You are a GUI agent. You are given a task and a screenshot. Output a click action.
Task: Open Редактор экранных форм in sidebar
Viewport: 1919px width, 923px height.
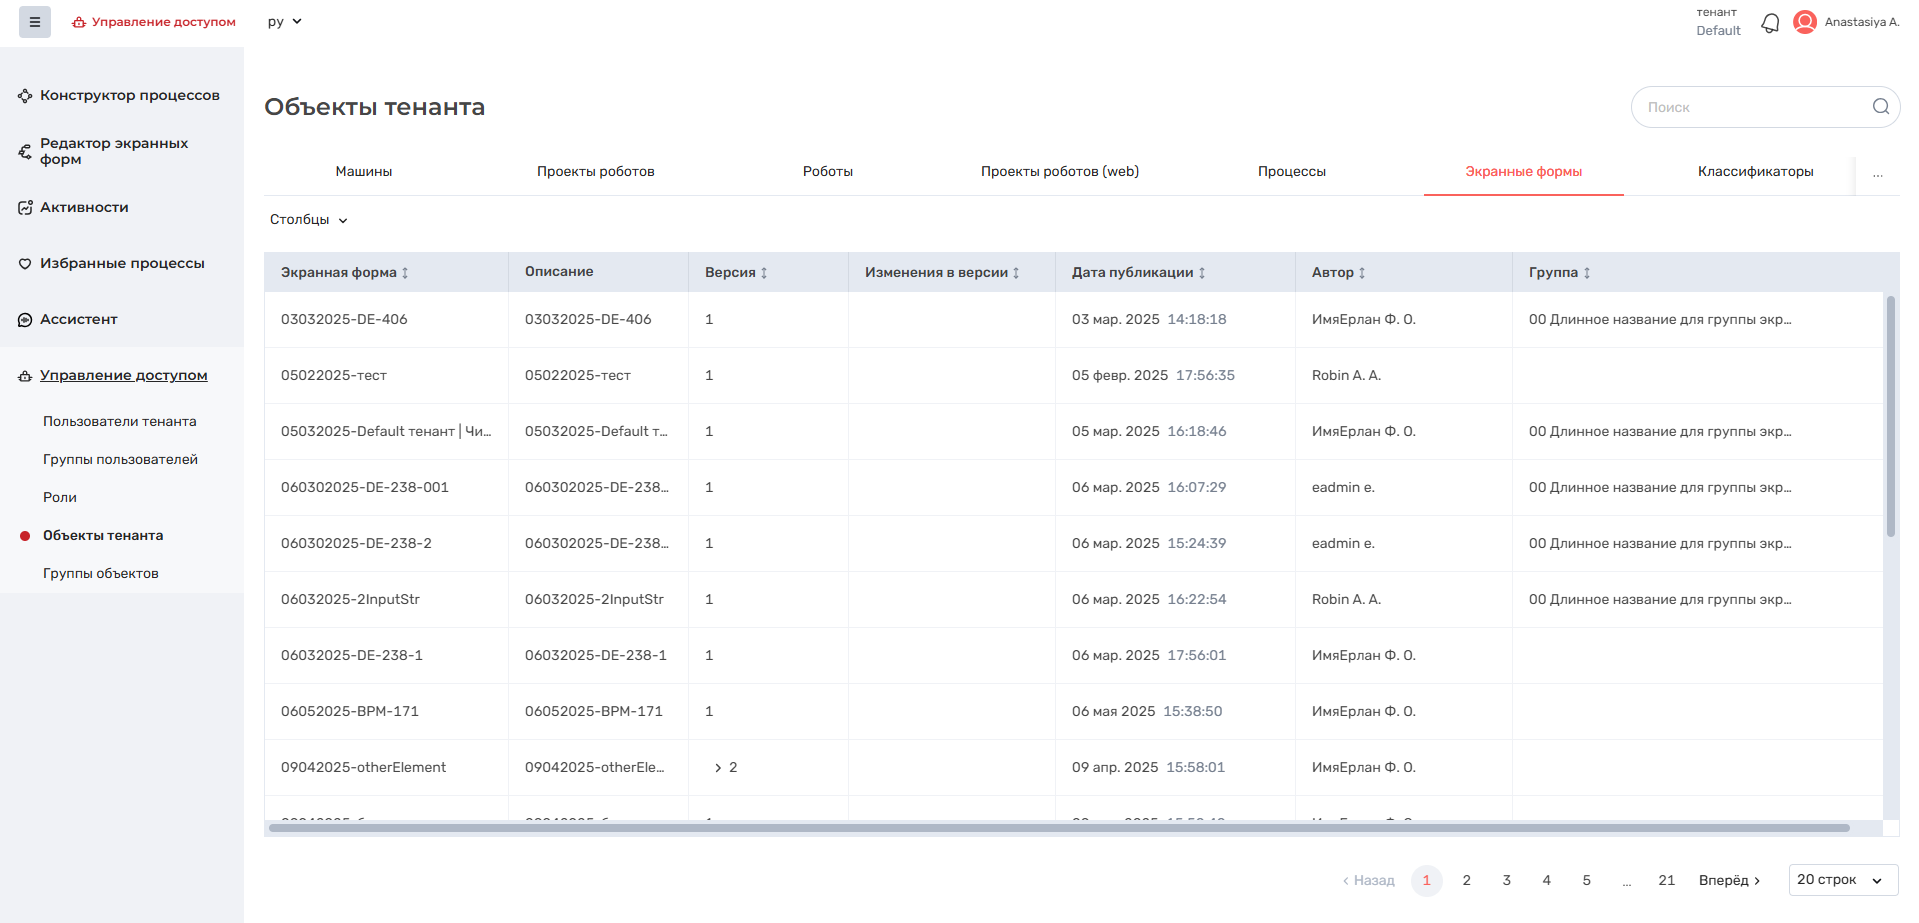(x=114, y=151)
